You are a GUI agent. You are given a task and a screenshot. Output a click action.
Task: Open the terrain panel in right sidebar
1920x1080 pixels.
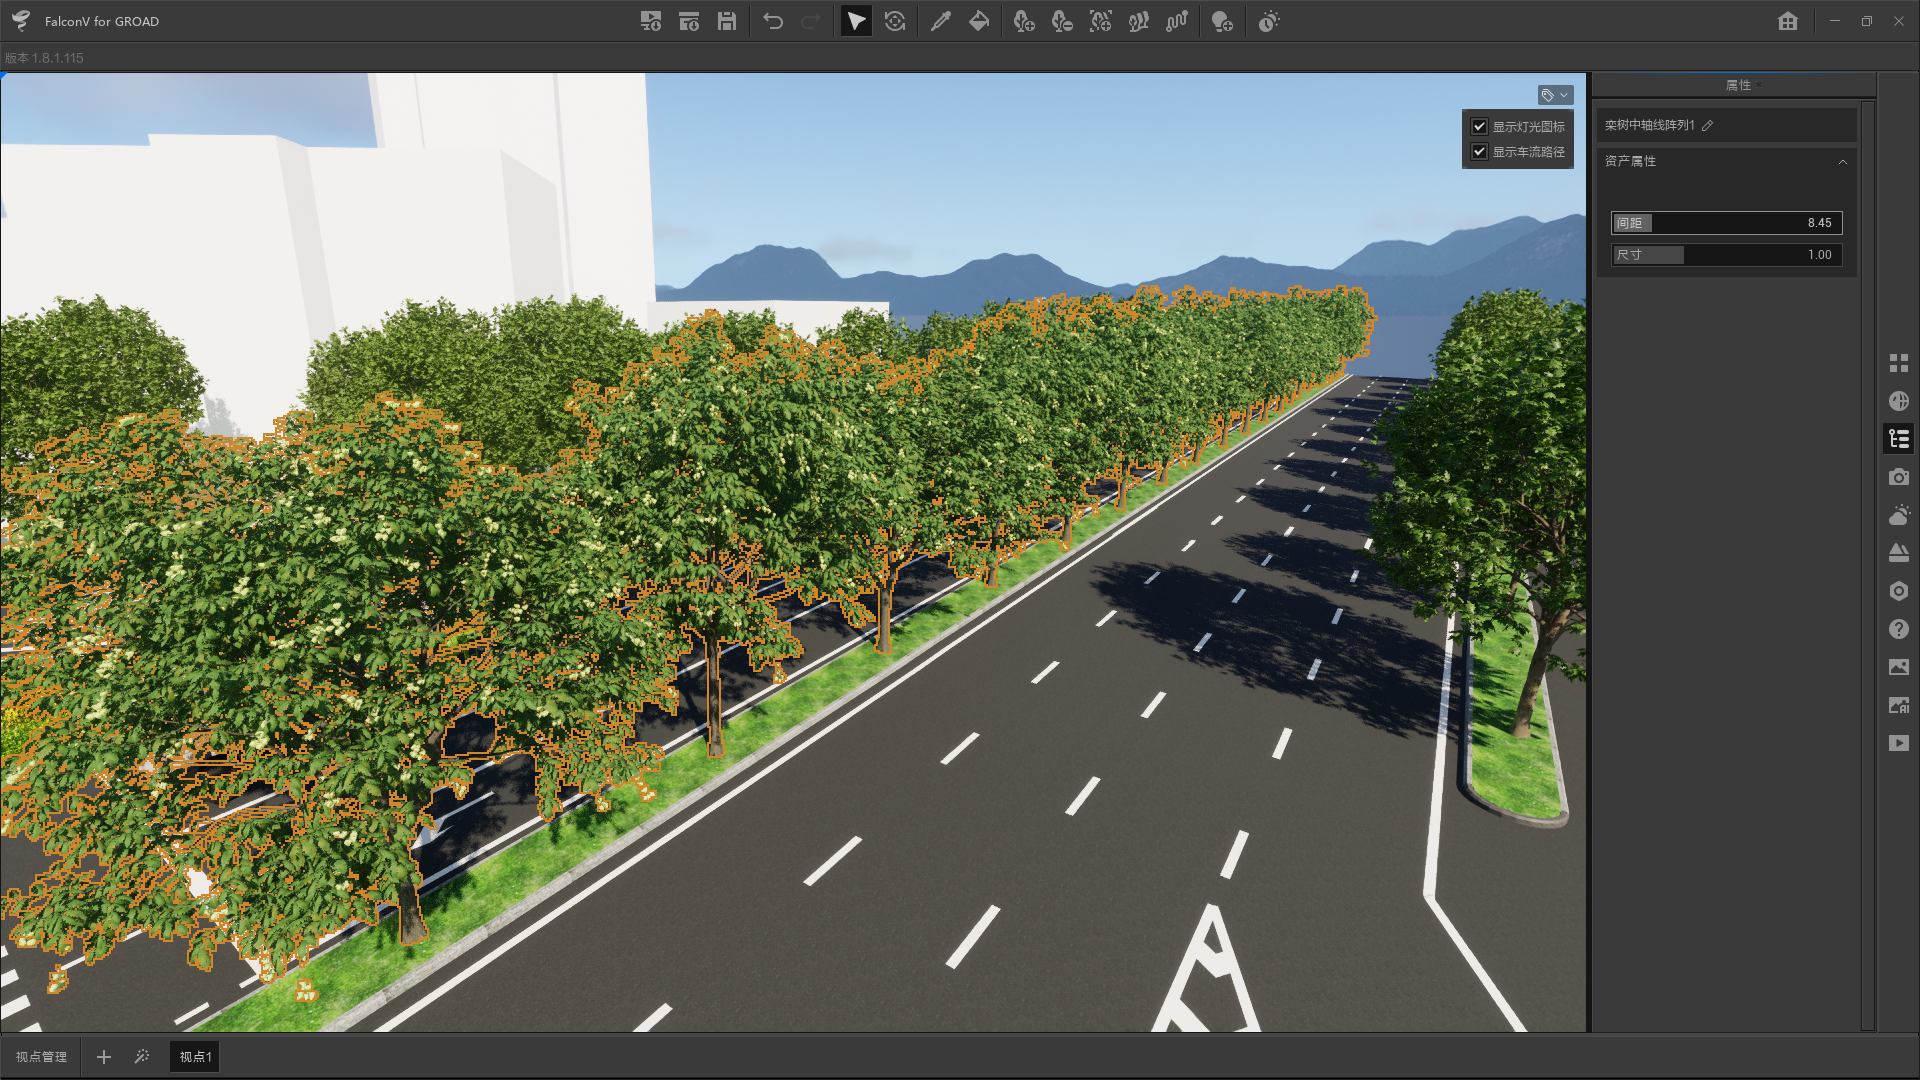pos(1899,553)
